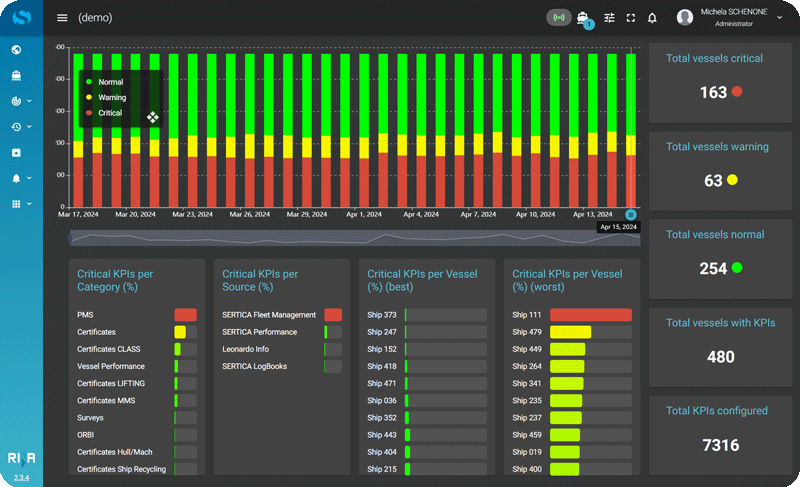This screenshot has width=800, height=487.
Task: Expand the grid apps submenu in sidebar
Action: click(x=20, y=204)
